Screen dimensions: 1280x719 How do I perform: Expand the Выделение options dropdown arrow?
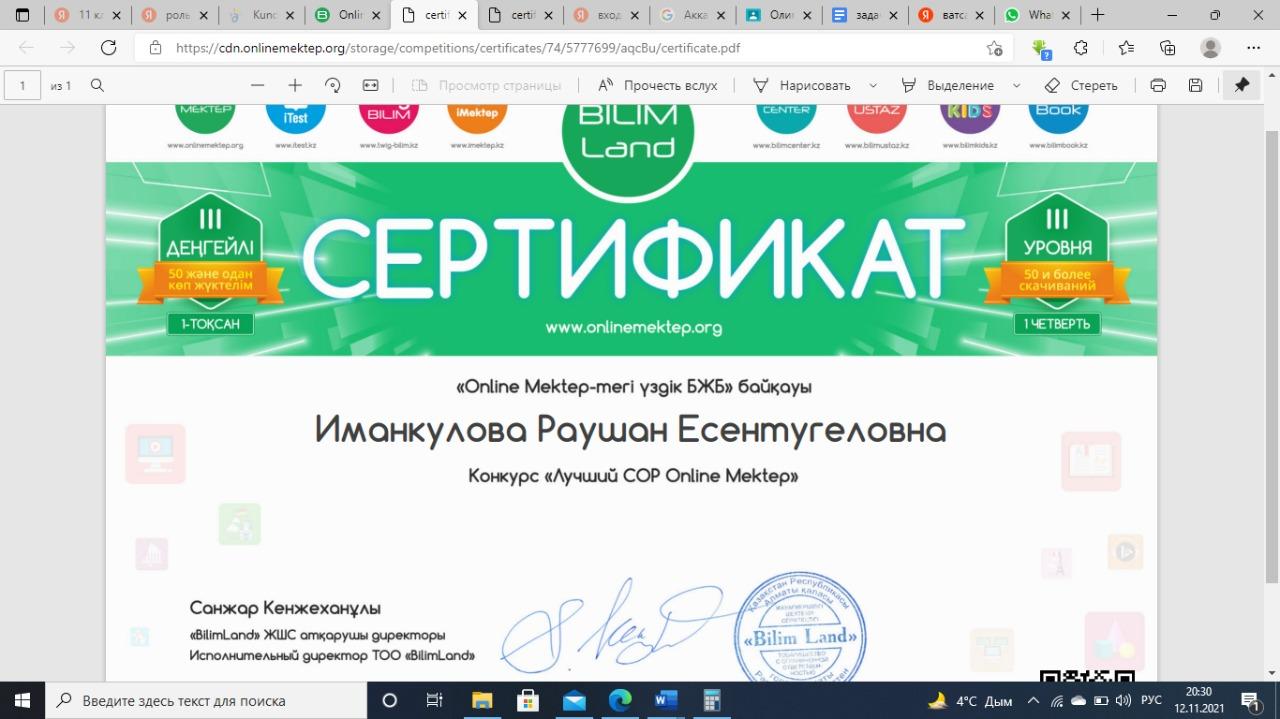[x=1017, y=86]
